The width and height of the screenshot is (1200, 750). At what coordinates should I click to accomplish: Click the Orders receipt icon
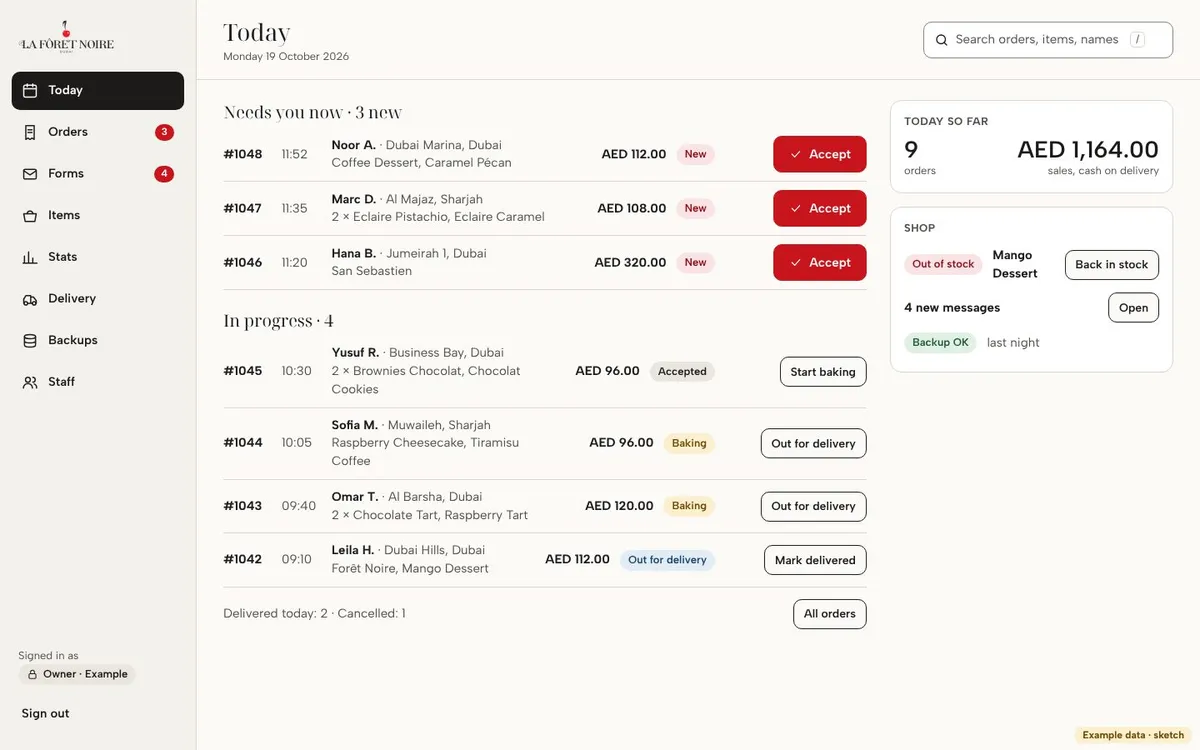coord(30,132)
